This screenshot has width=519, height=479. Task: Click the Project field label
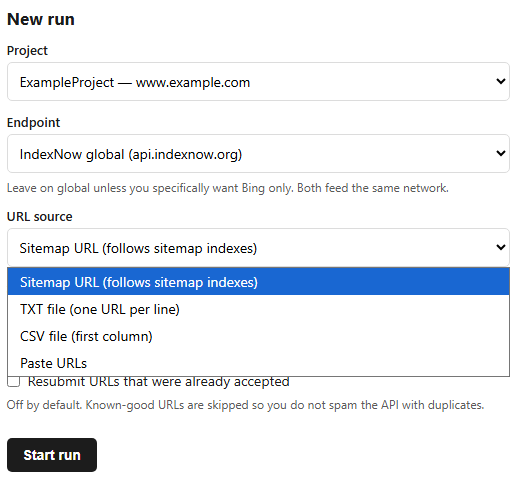pos(27,51)
